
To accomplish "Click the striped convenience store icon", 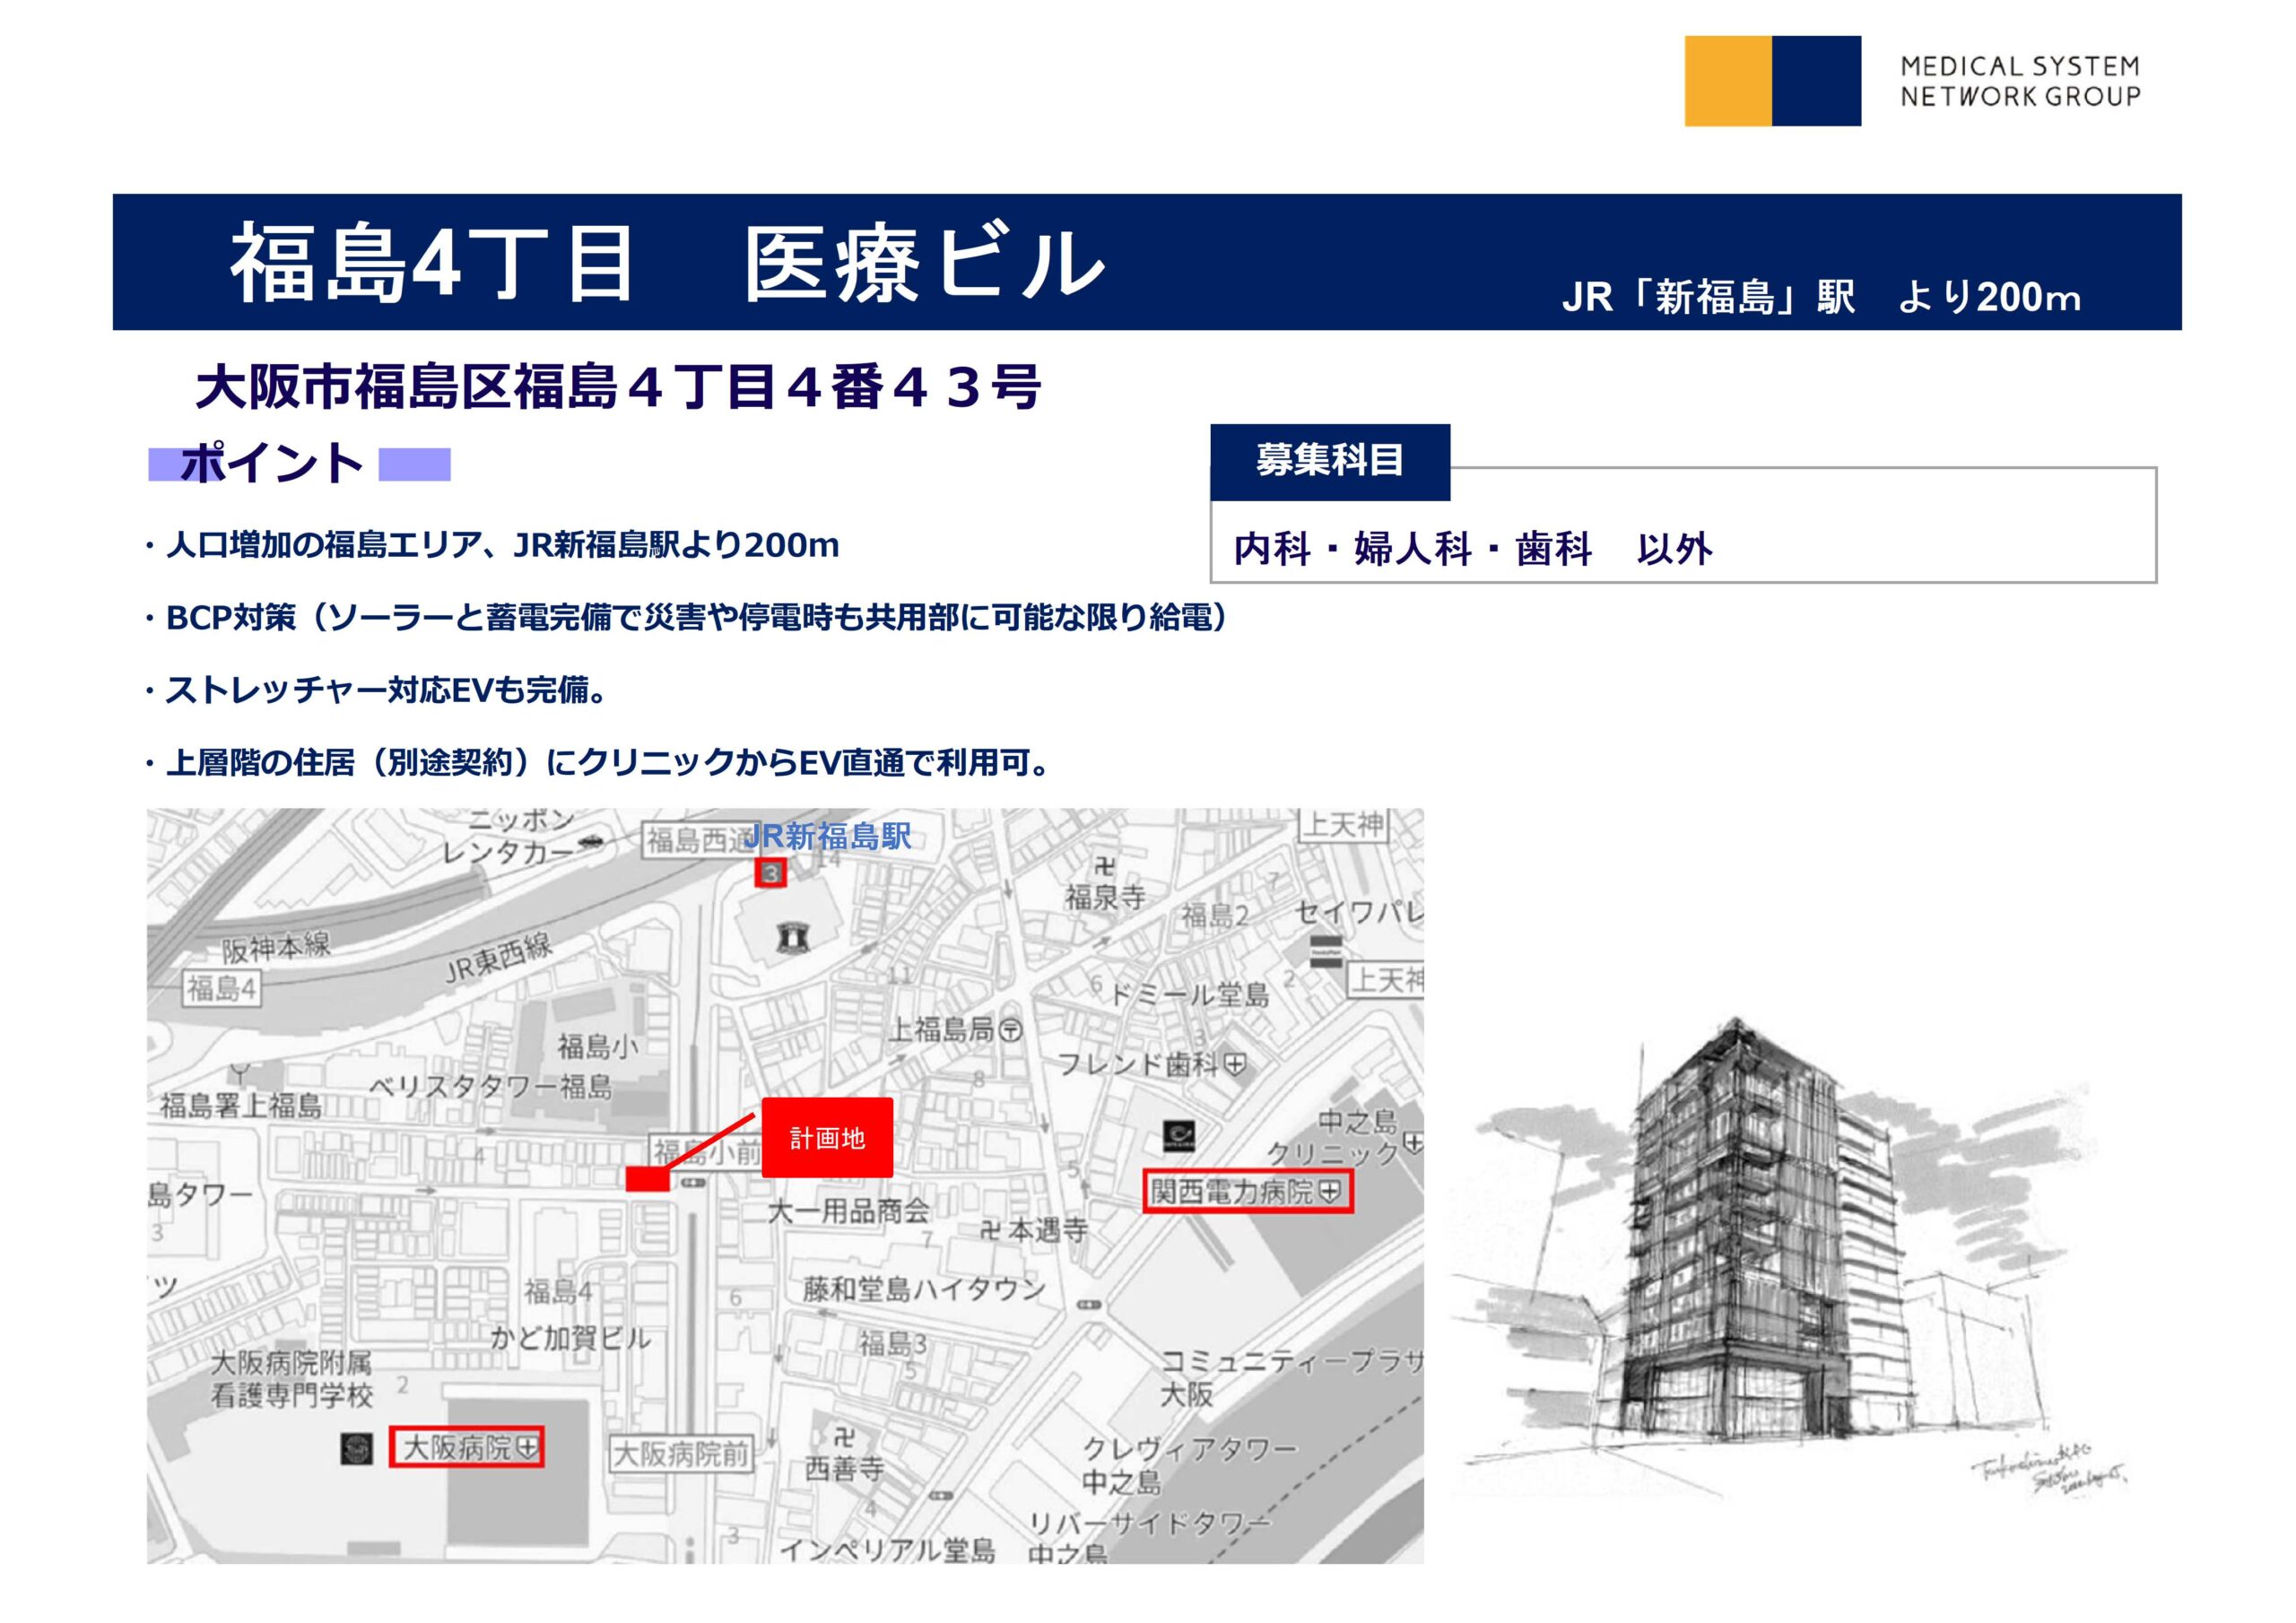I will click(x=1326, y=951).
